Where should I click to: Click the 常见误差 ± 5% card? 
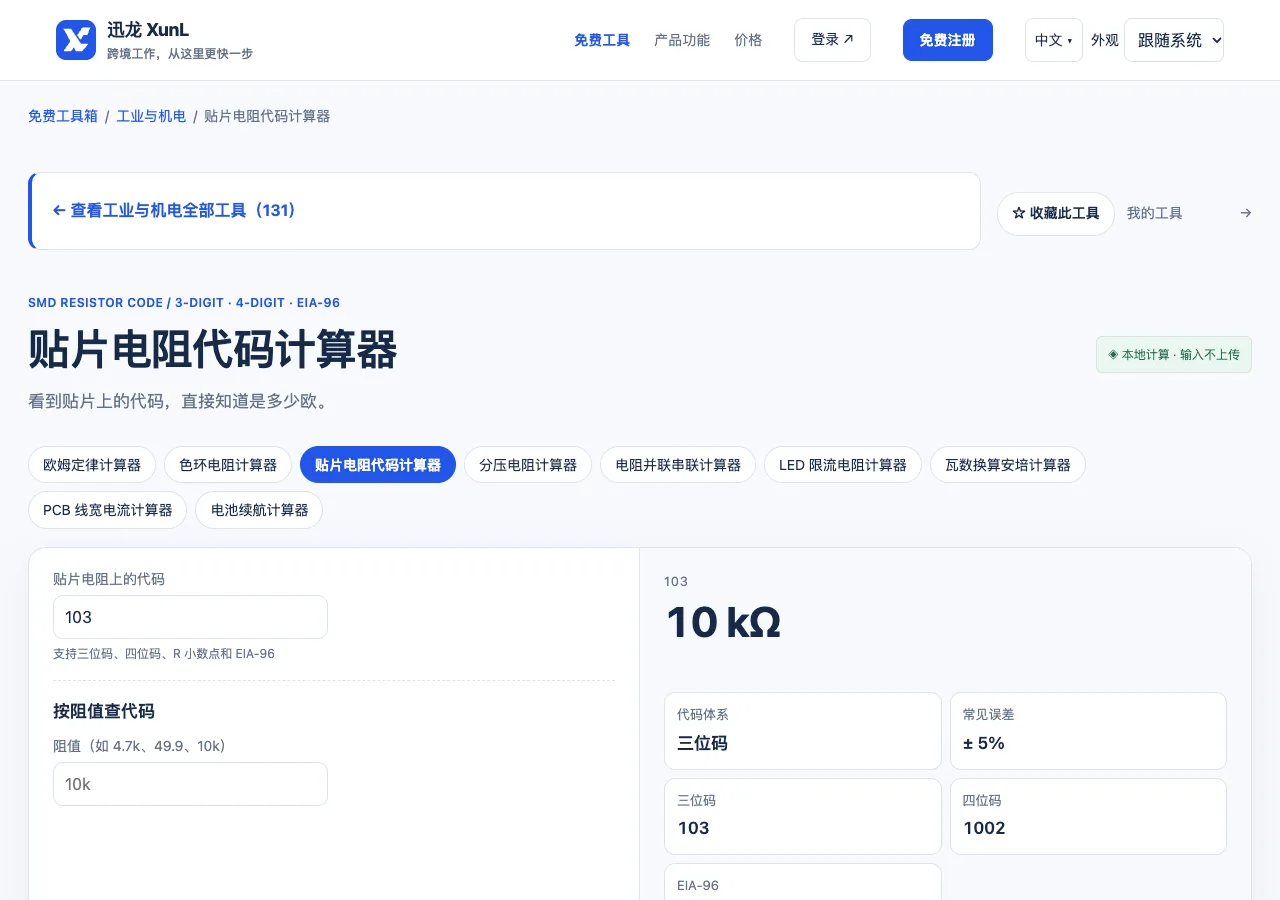1088,731
